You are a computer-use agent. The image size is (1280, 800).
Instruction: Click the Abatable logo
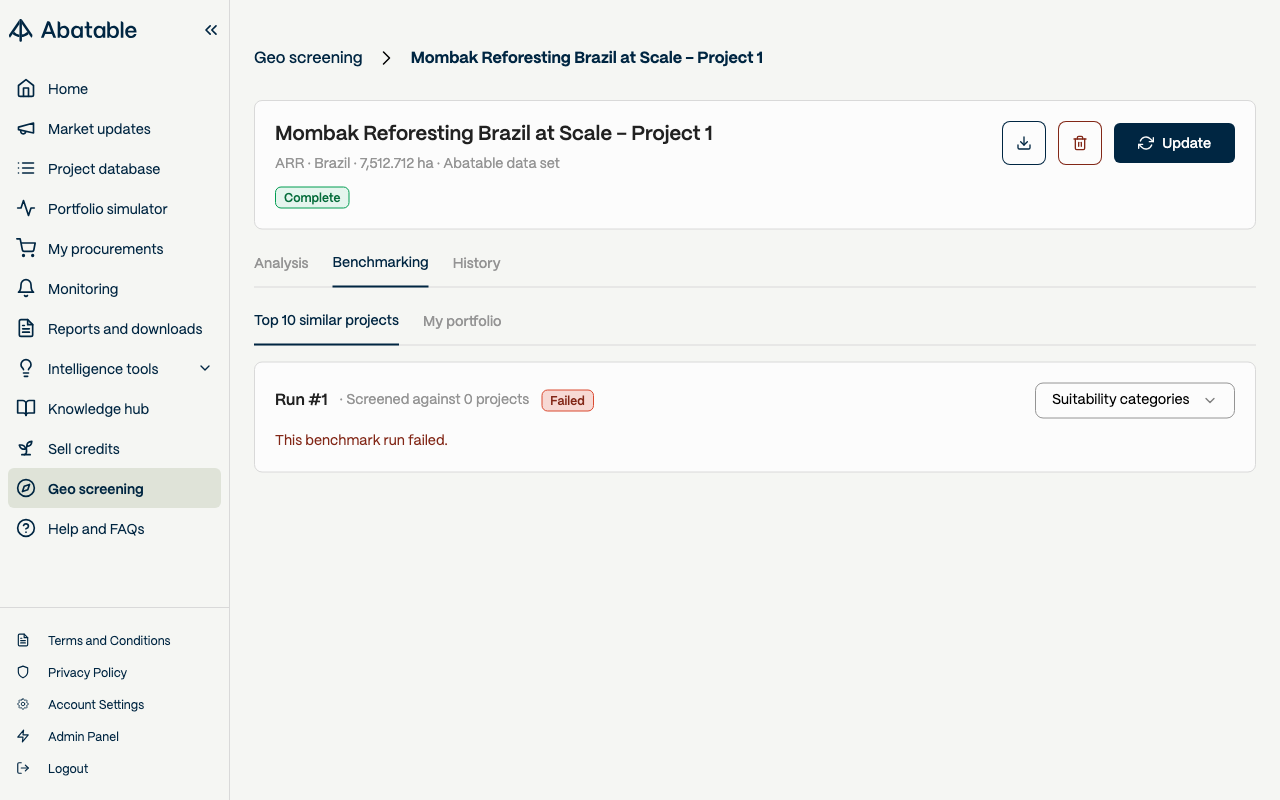pyautogui.click(x=73, y=30)
